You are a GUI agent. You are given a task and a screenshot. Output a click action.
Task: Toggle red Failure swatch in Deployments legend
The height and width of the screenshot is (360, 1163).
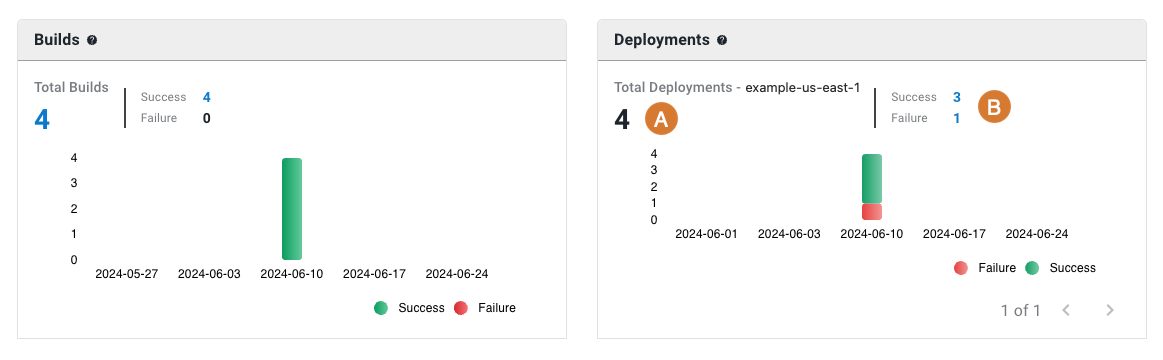pos(961,268)
